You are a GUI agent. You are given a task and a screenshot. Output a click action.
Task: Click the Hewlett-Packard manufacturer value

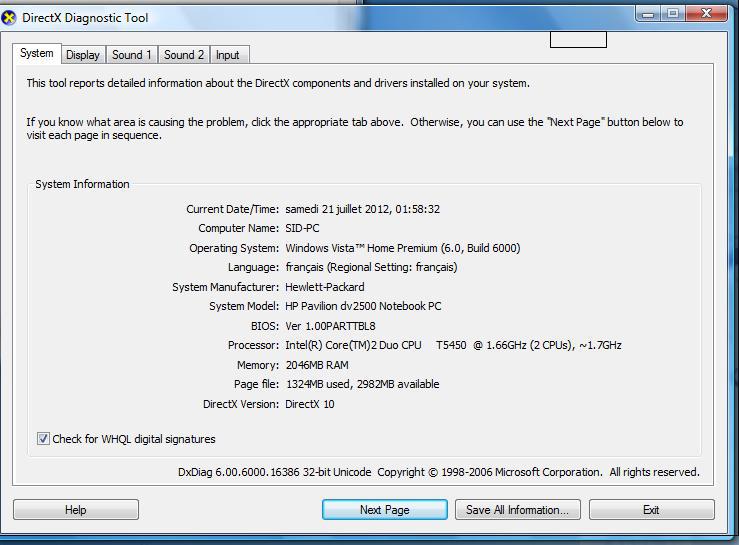click(325, 287)
